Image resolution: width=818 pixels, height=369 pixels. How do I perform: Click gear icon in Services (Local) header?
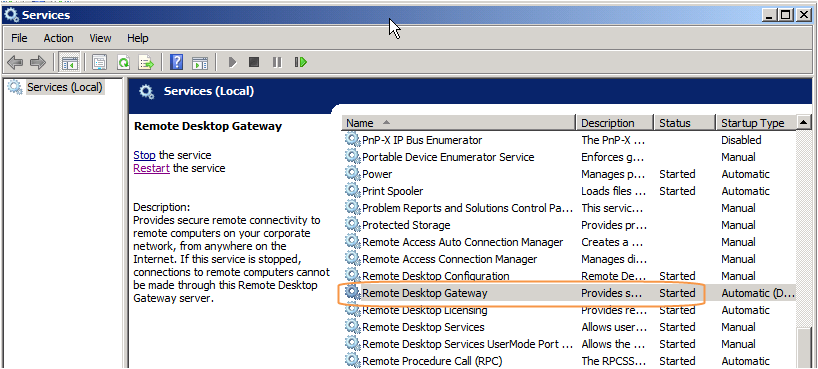[x=147, y=92]
